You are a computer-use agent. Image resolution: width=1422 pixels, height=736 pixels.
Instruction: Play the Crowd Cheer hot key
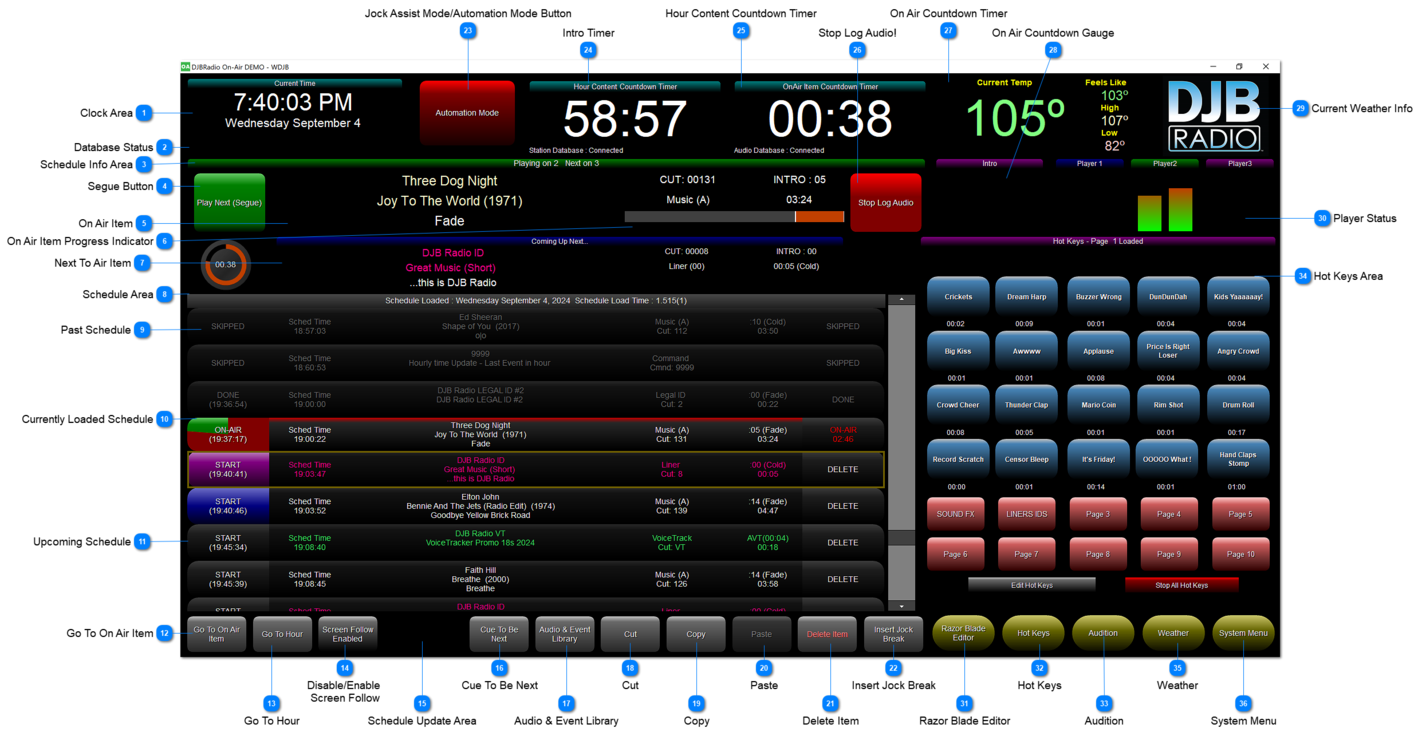point(958,405)
